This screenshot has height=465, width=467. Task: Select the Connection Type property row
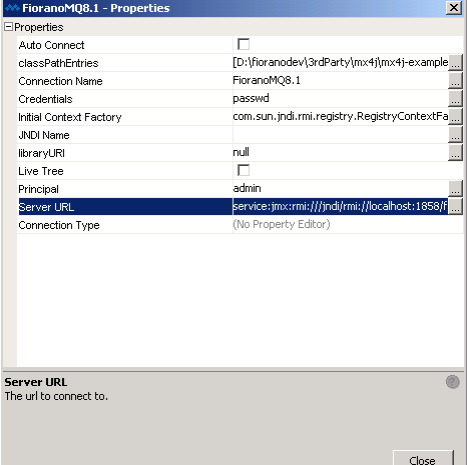[240, 225]
